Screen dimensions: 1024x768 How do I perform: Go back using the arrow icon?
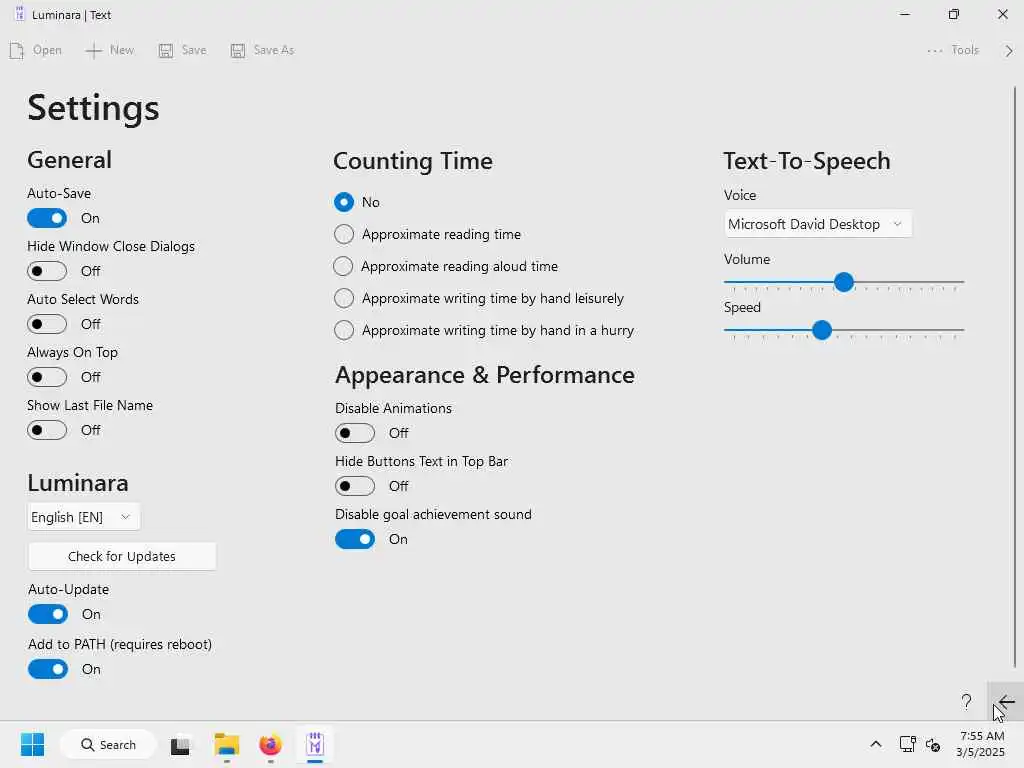[x=1006, y=701]
